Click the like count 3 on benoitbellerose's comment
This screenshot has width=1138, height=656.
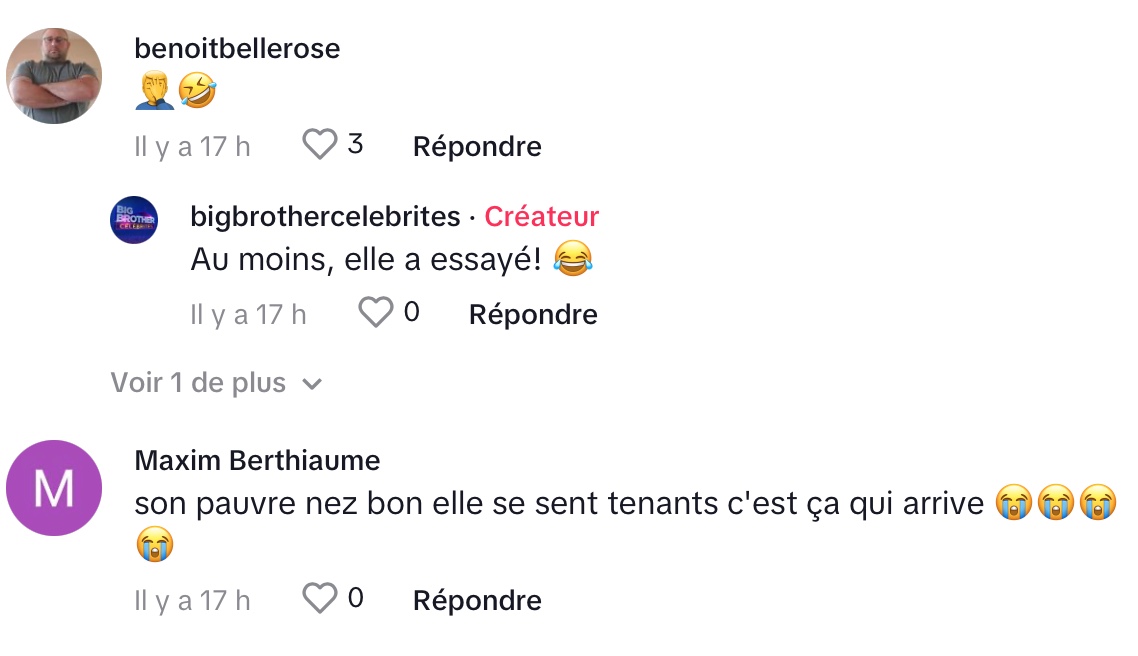click(355, 144)
